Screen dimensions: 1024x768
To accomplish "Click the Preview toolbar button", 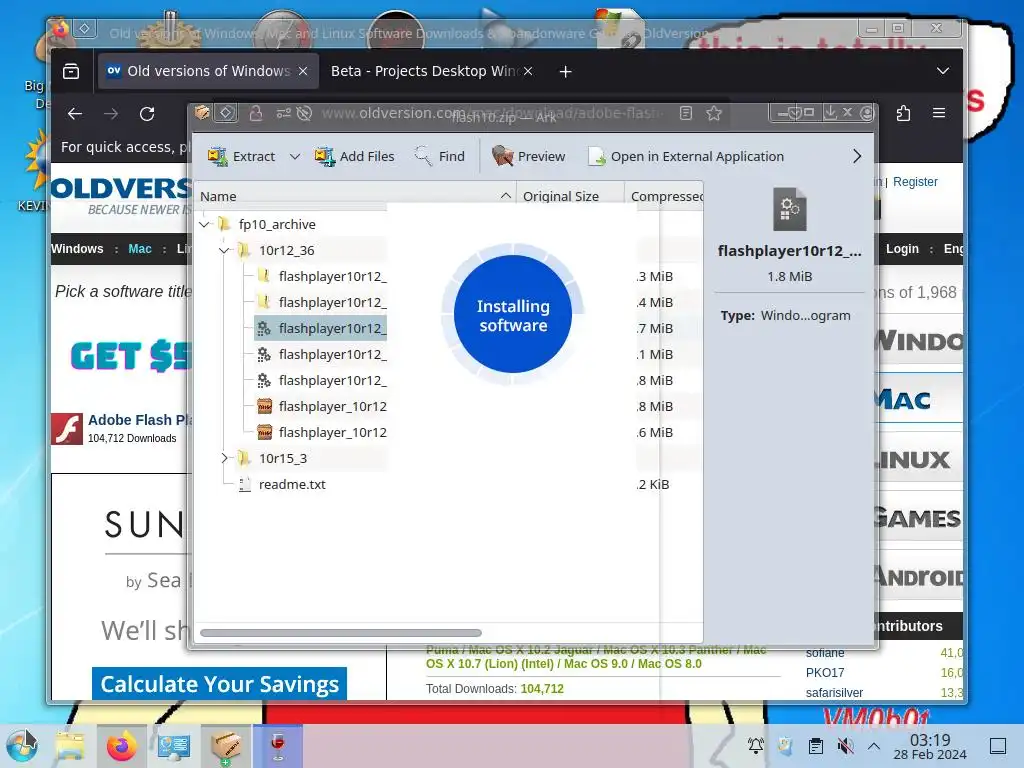I will coord(528,157).
